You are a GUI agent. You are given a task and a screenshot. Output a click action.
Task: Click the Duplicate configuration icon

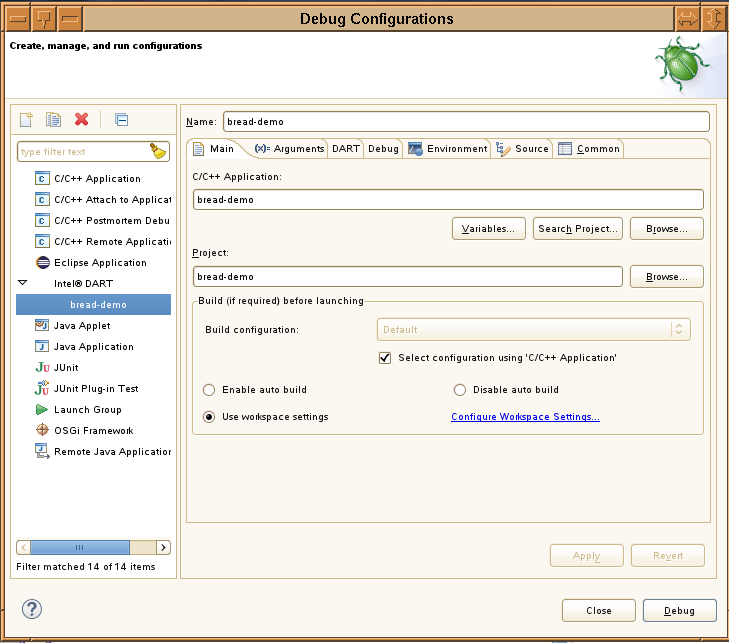[54, 120]
